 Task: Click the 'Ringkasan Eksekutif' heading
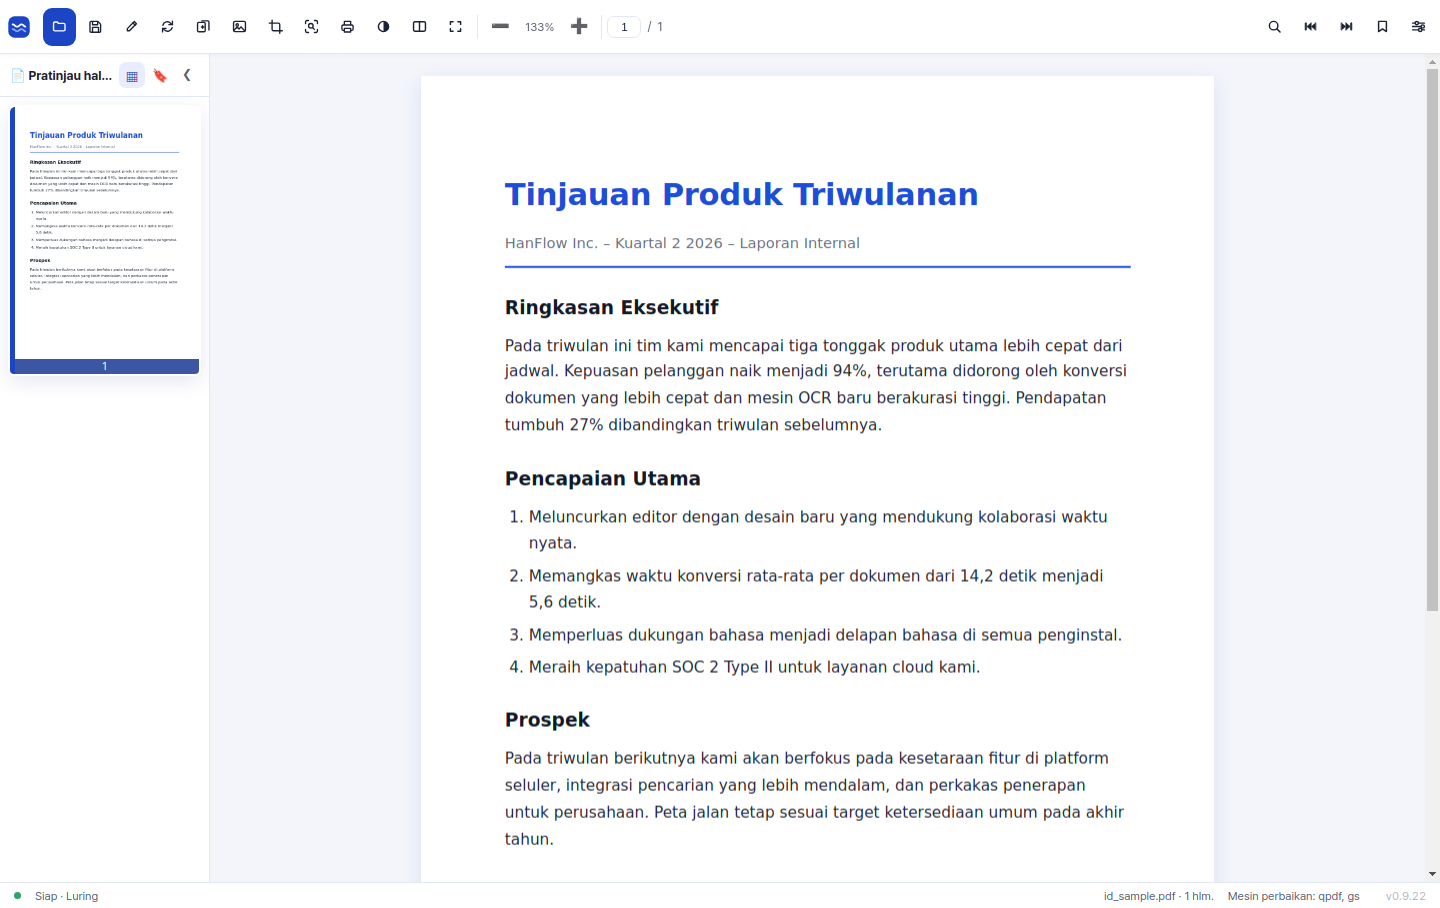click(612, 307)
